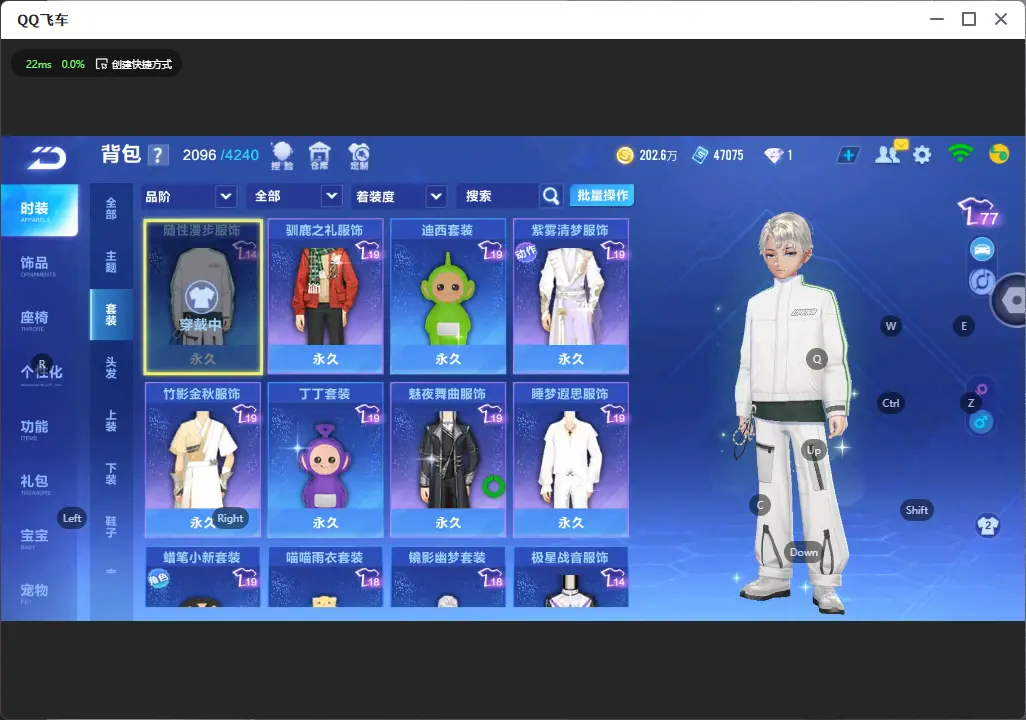
Task: Select the 上装 sub-category tab
Action: [111, 421]
